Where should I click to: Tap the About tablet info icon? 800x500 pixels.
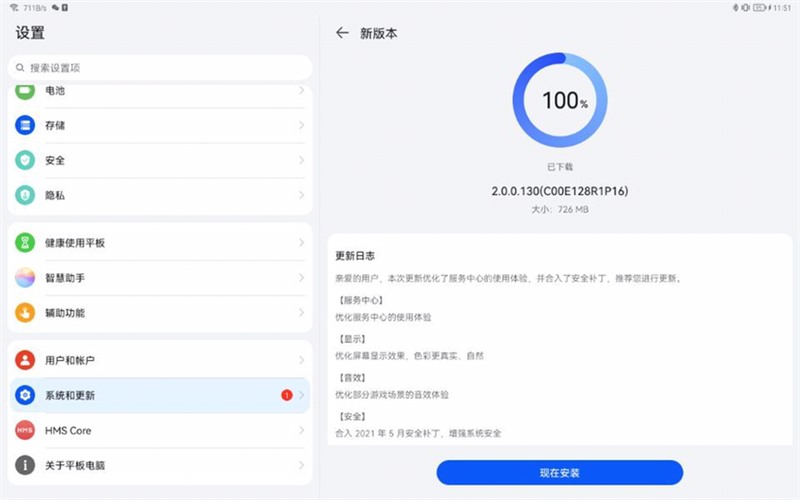24,465
